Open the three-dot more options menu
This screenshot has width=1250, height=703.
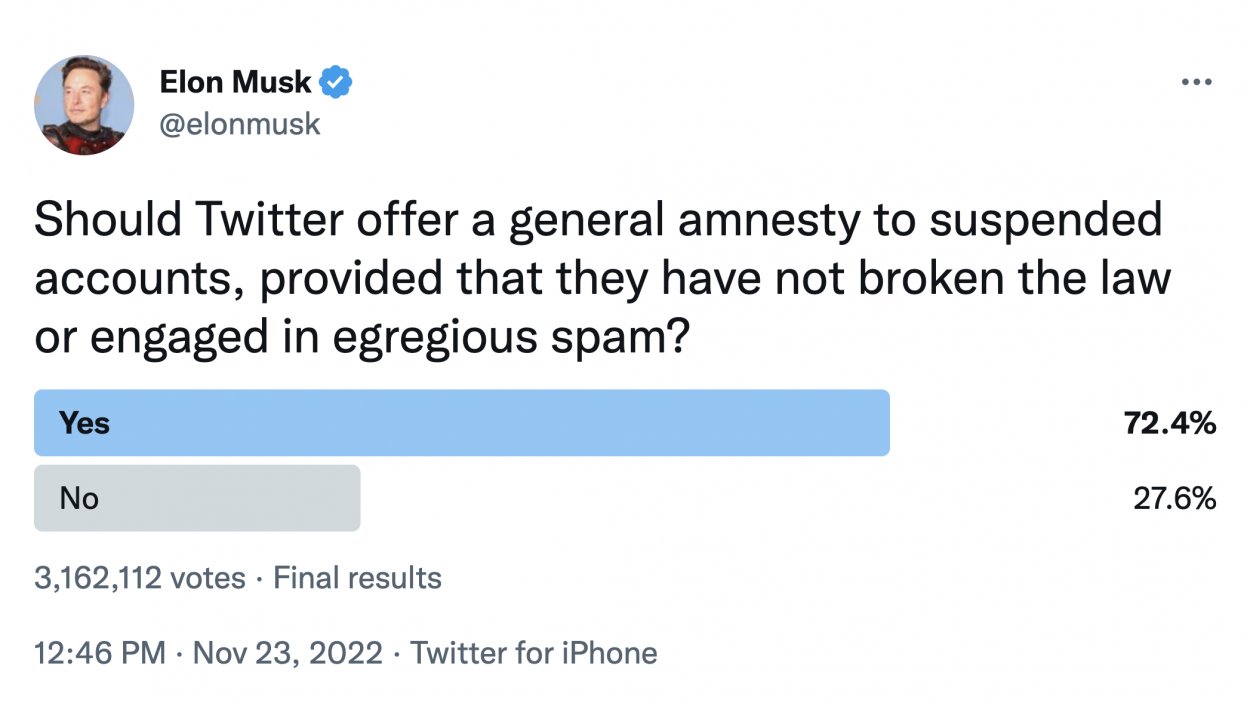coord(1196,83)
